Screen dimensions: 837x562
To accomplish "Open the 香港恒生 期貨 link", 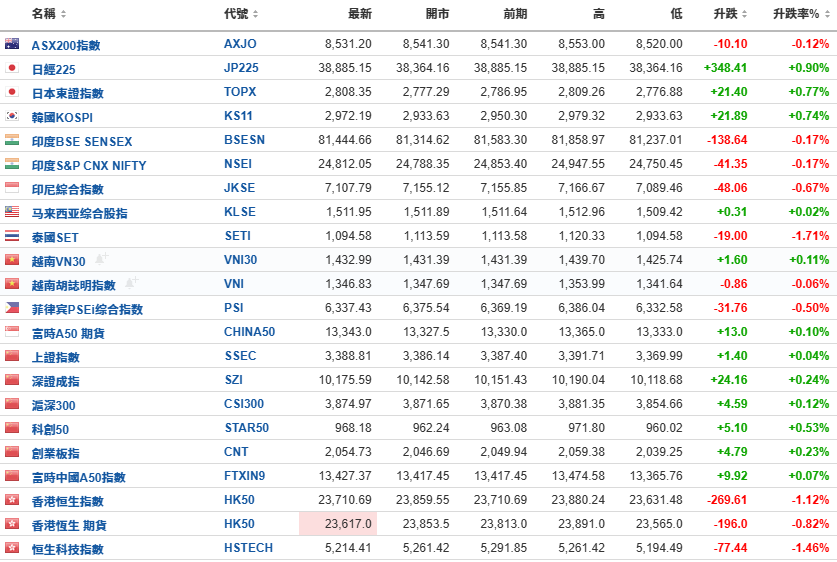I will click(69, 526).
